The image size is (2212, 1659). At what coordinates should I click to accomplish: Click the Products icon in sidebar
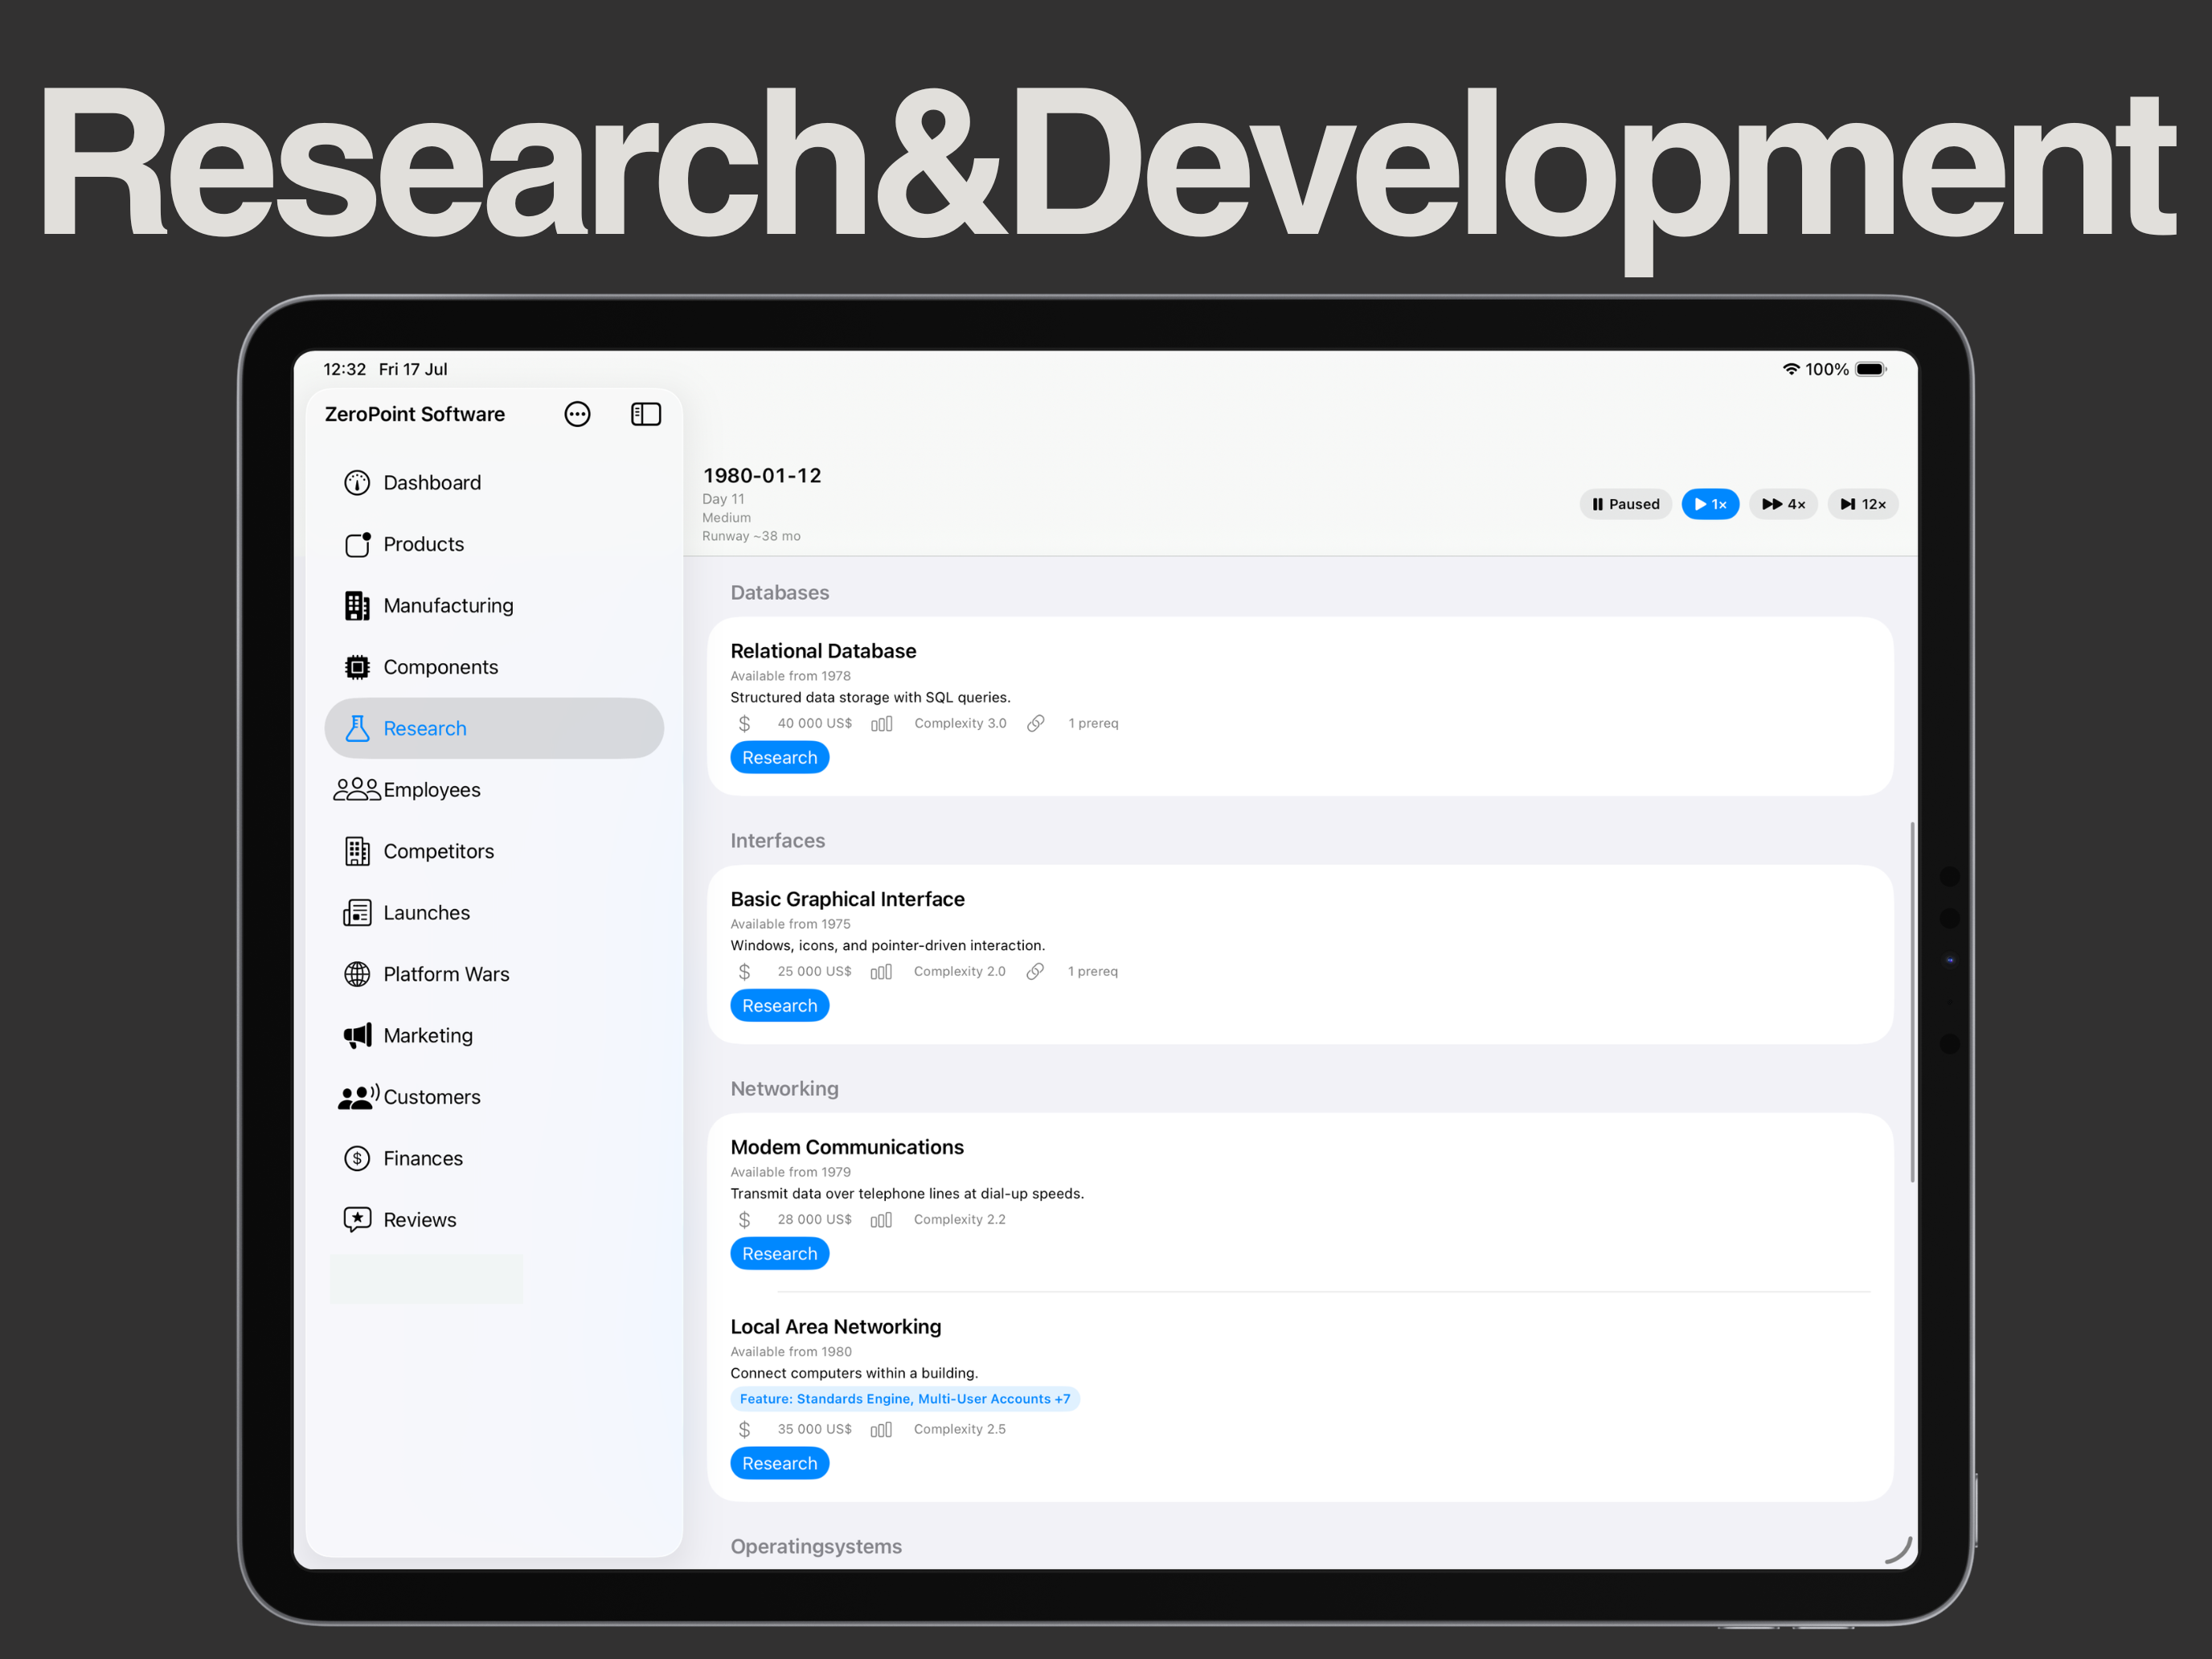357,544
